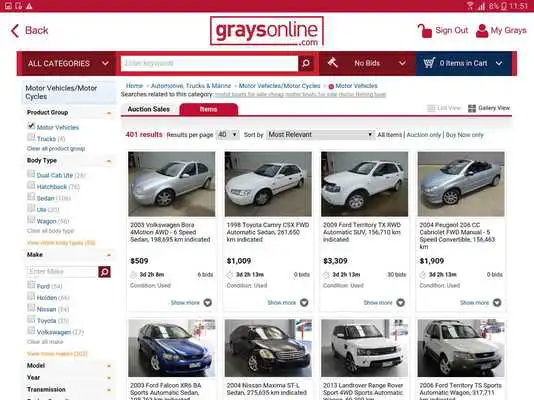Switch to Gallery View icon

point(472,108)
